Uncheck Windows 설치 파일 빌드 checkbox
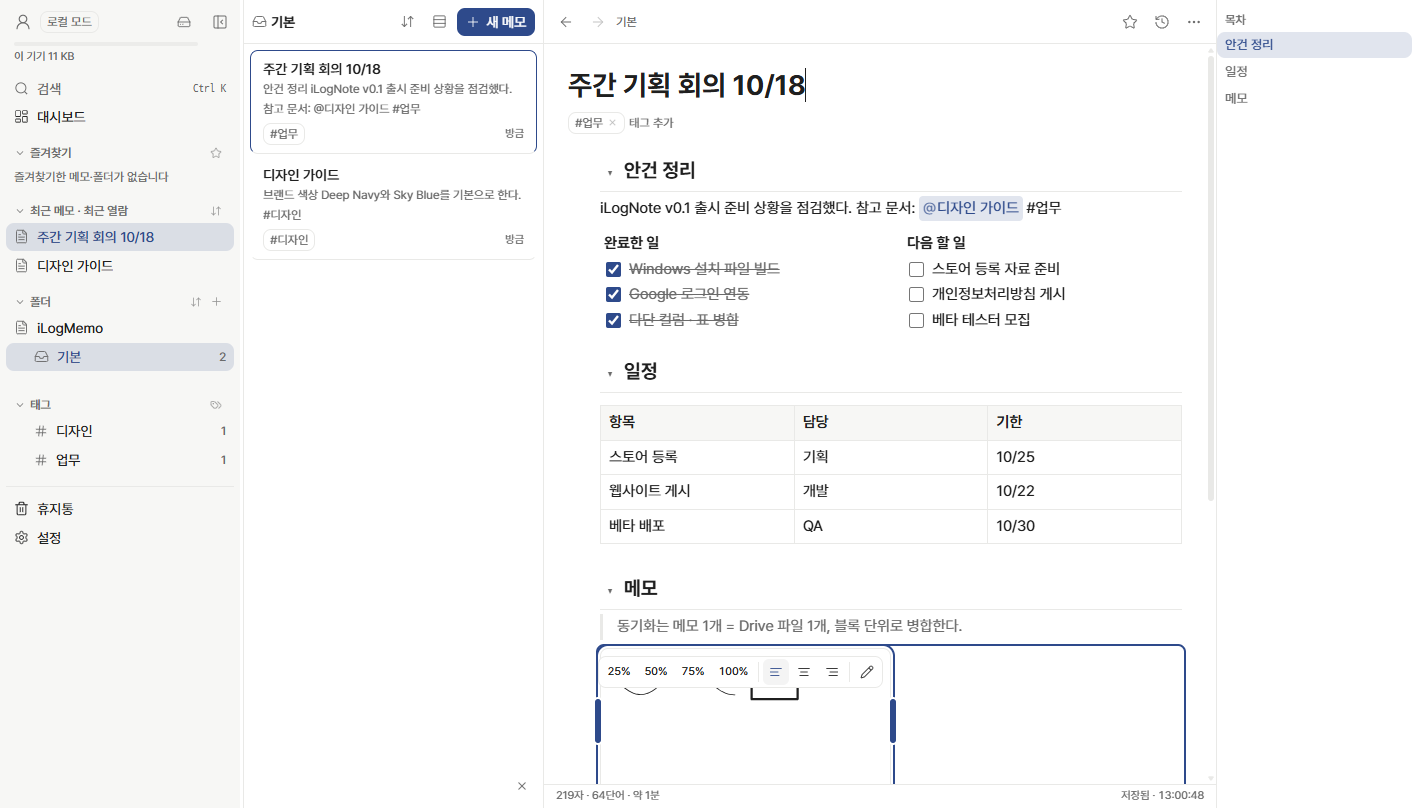The height and width of the screenshot is (808, 1416). click(x=614, y=269)
